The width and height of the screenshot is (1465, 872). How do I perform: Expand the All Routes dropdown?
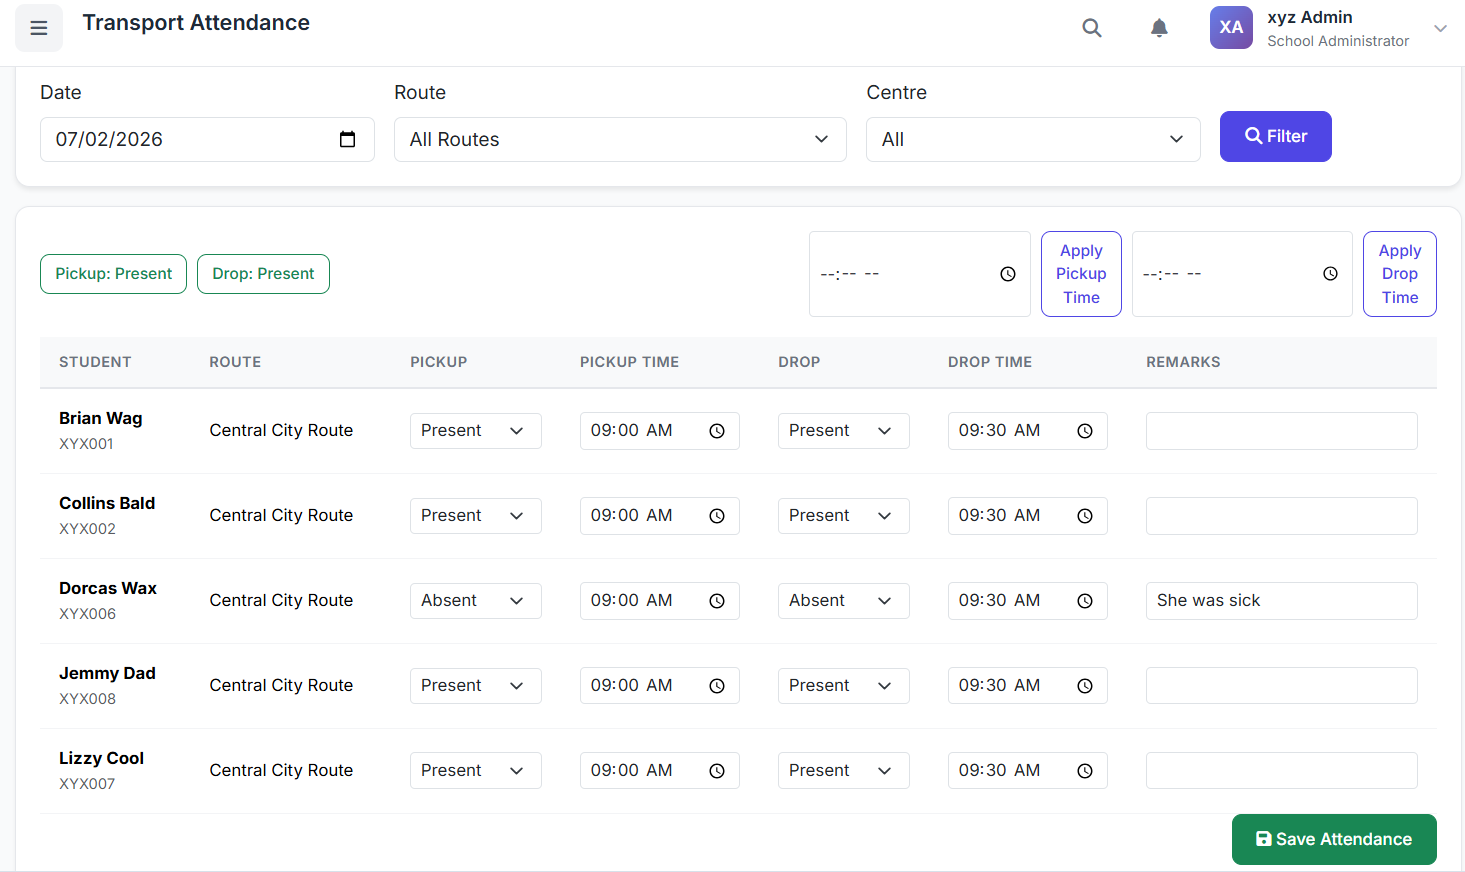(x=620, y=139)
